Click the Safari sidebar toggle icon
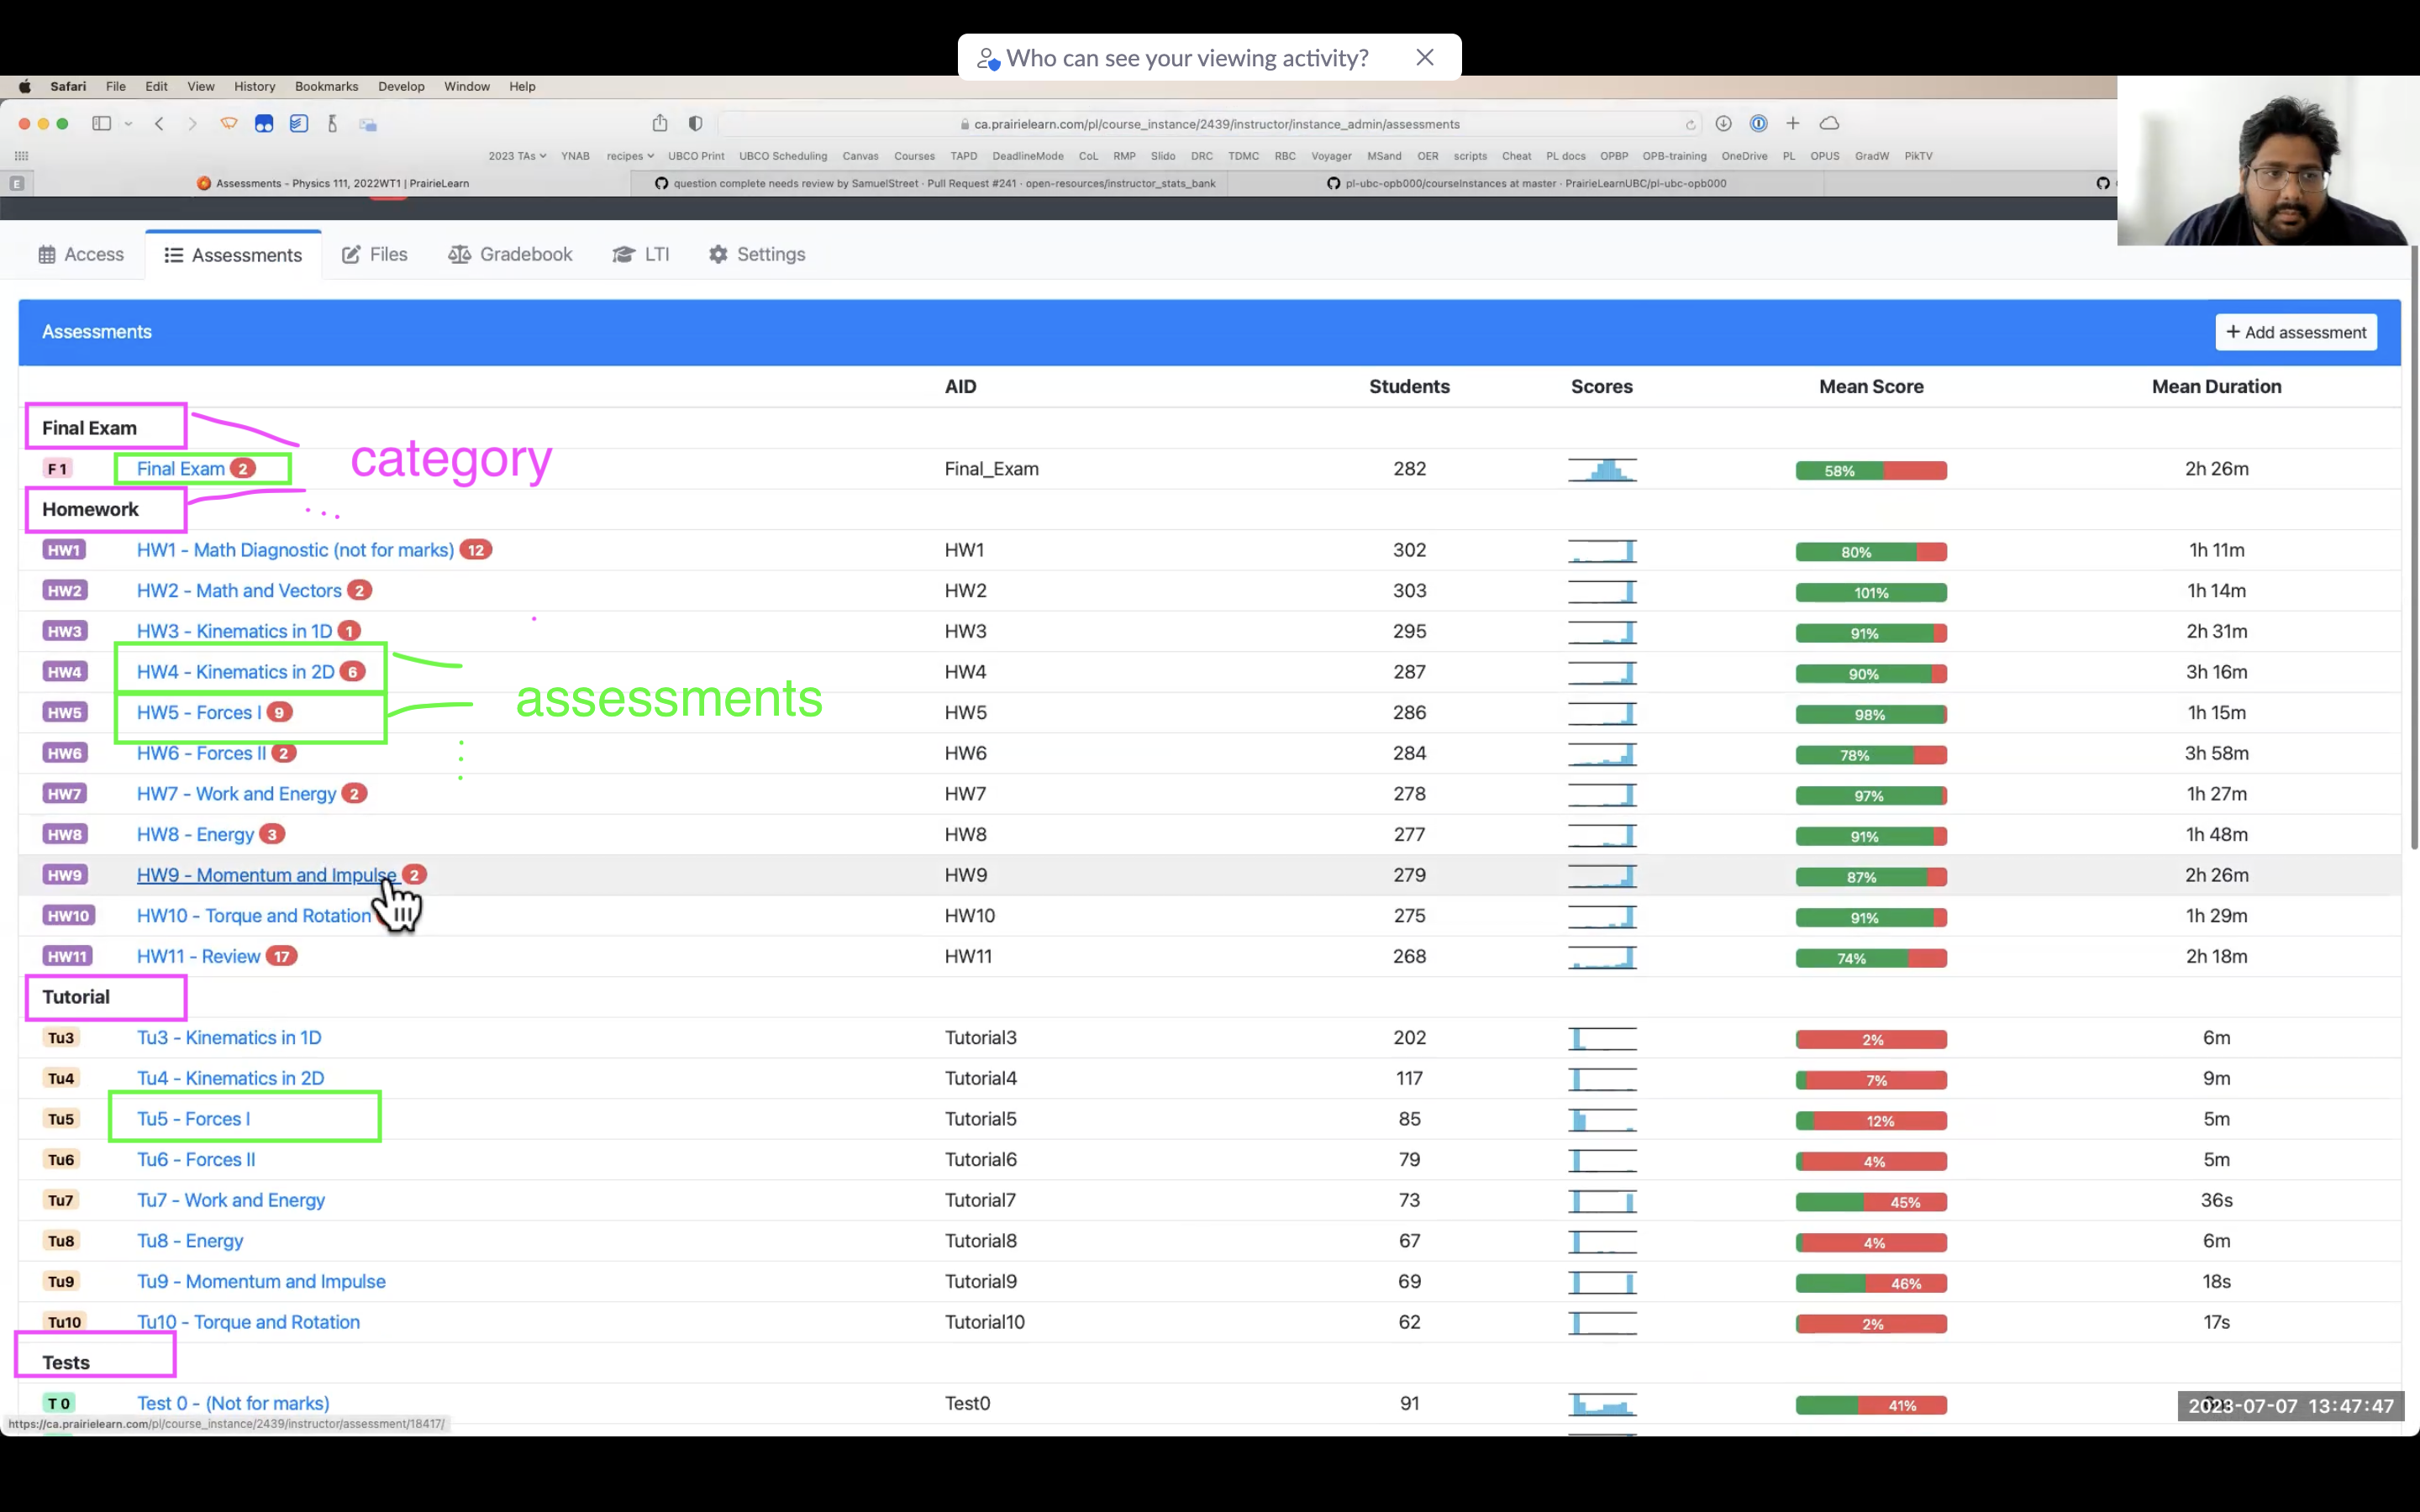This screenshot has width=2420, height=1512. [101, 124]
